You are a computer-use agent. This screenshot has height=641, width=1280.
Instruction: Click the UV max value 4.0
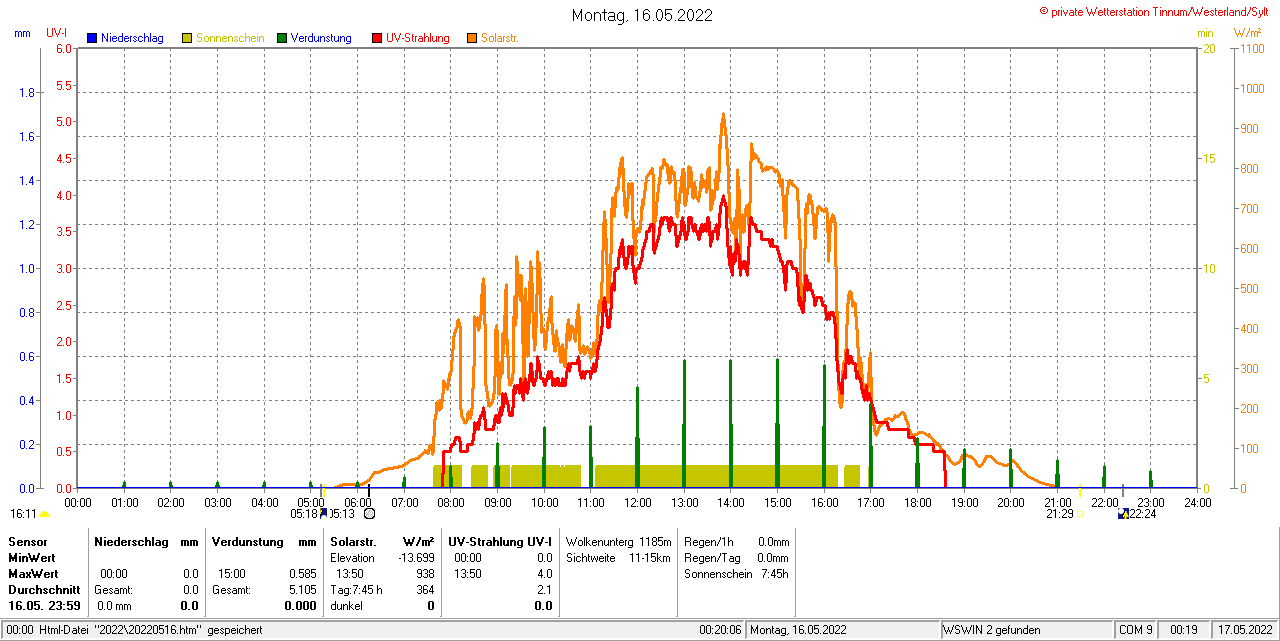click(x=544, y=574)
